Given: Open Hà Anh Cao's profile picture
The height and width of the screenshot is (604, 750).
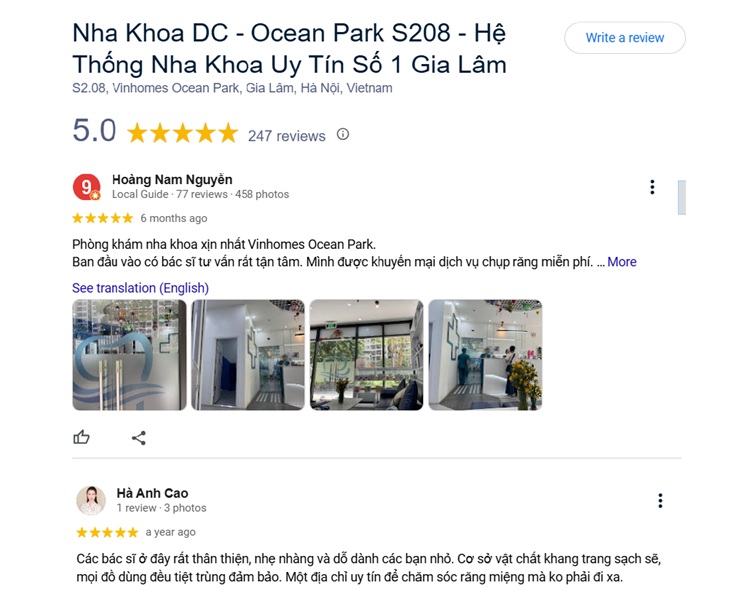Looking at the screenshot, I should pyautogui.click(x=91, y=500).
